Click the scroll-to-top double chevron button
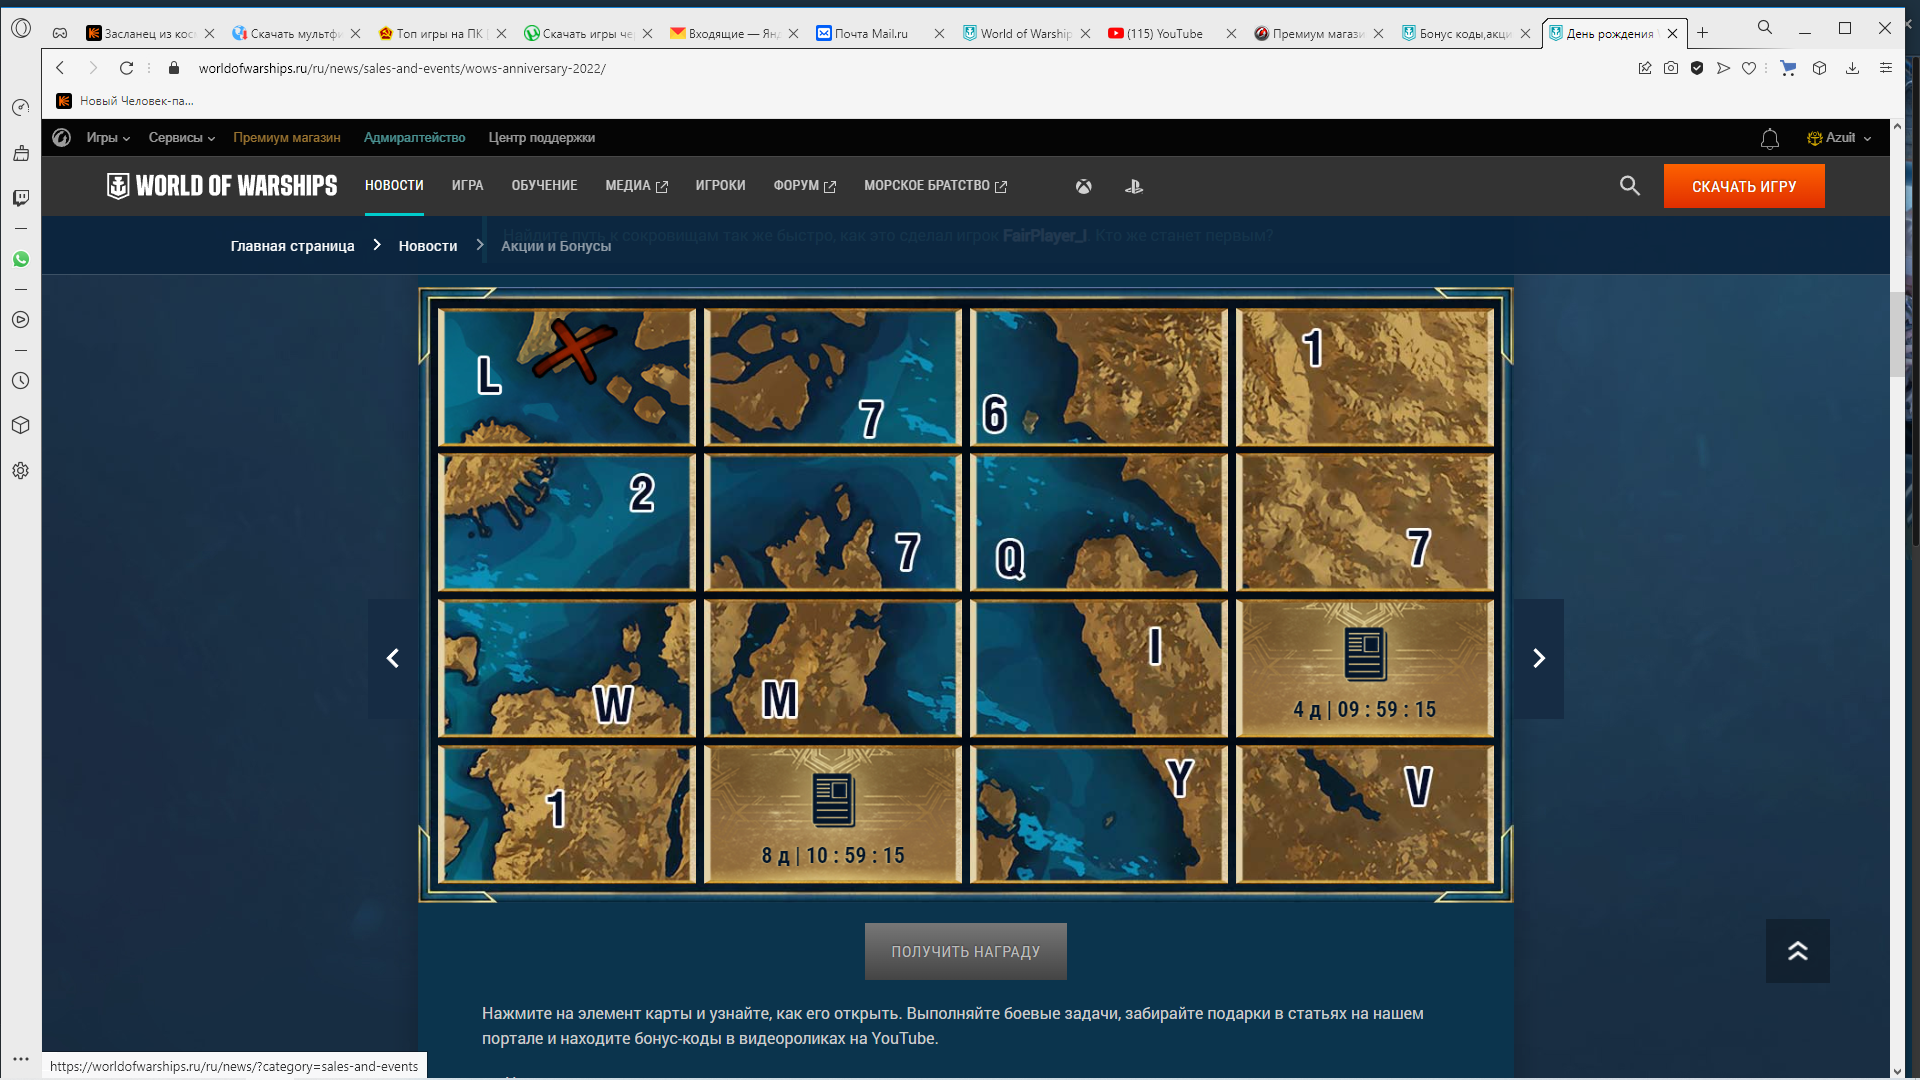The height and width of the screenshot is (1080, 1920). pos(1798,951)
